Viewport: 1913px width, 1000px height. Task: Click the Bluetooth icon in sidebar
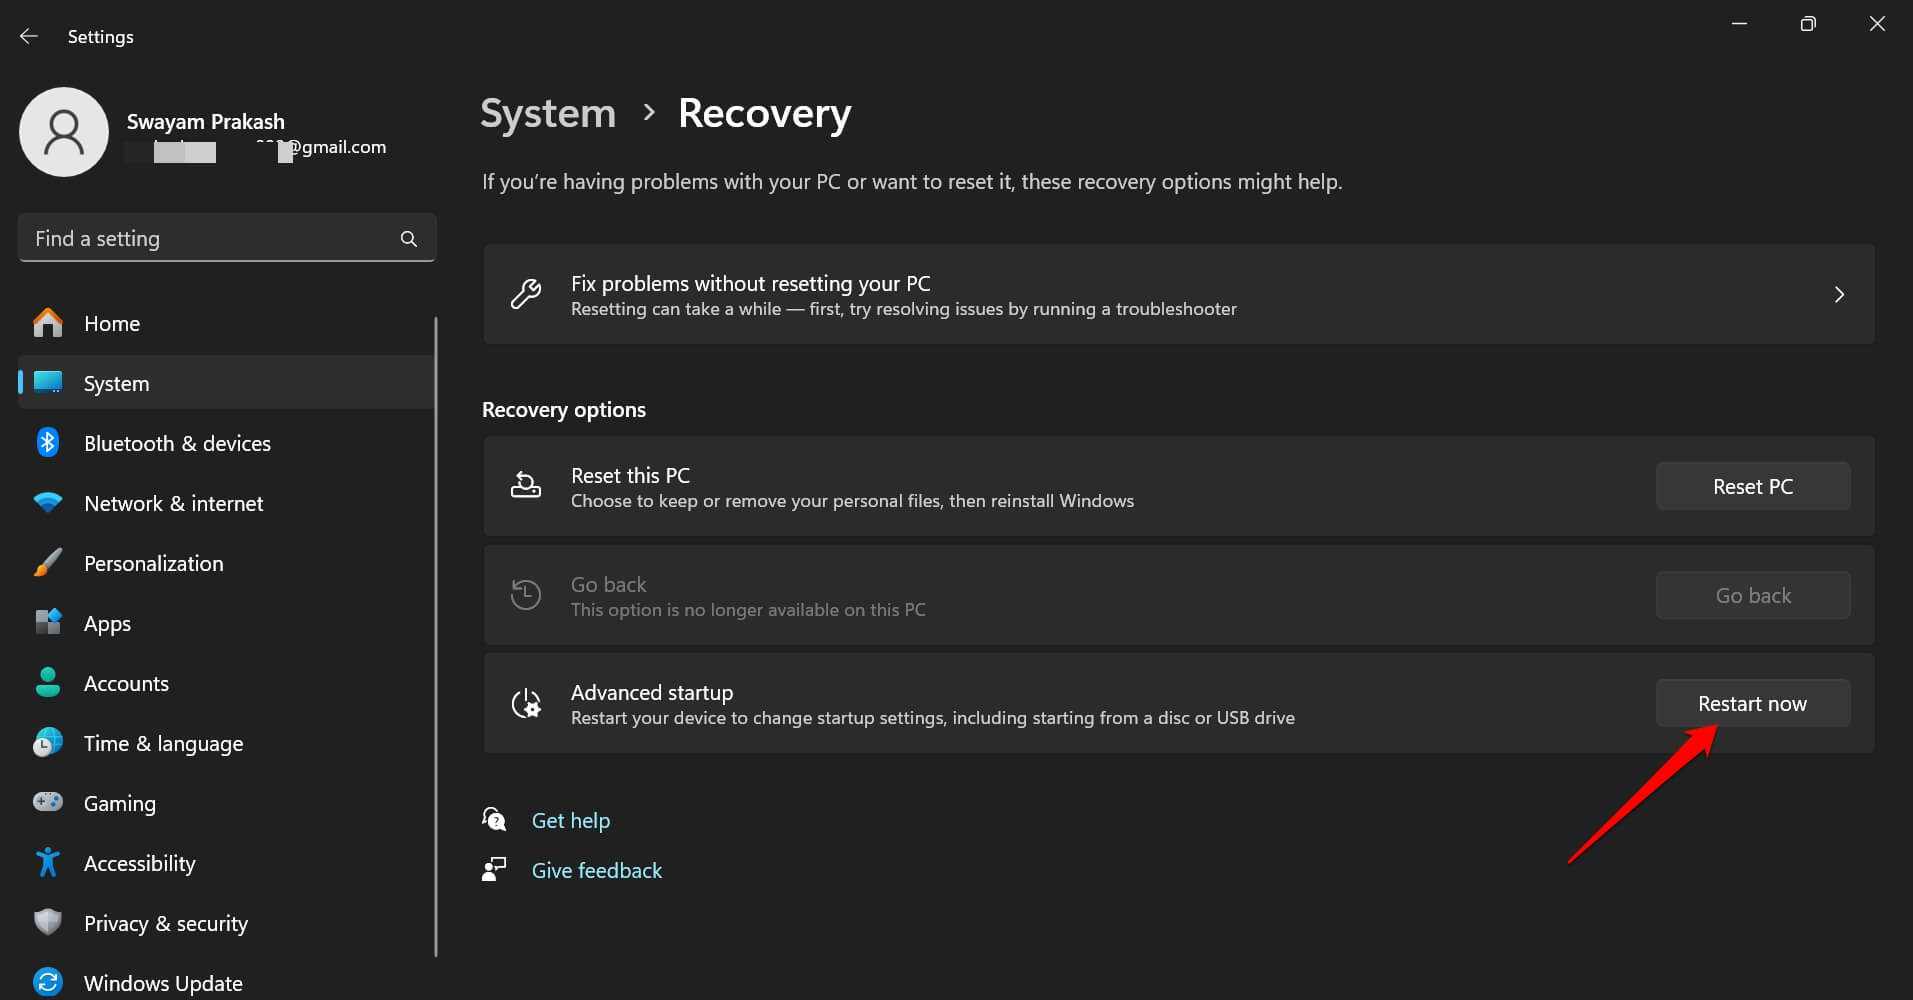click(x=48, y=442)
